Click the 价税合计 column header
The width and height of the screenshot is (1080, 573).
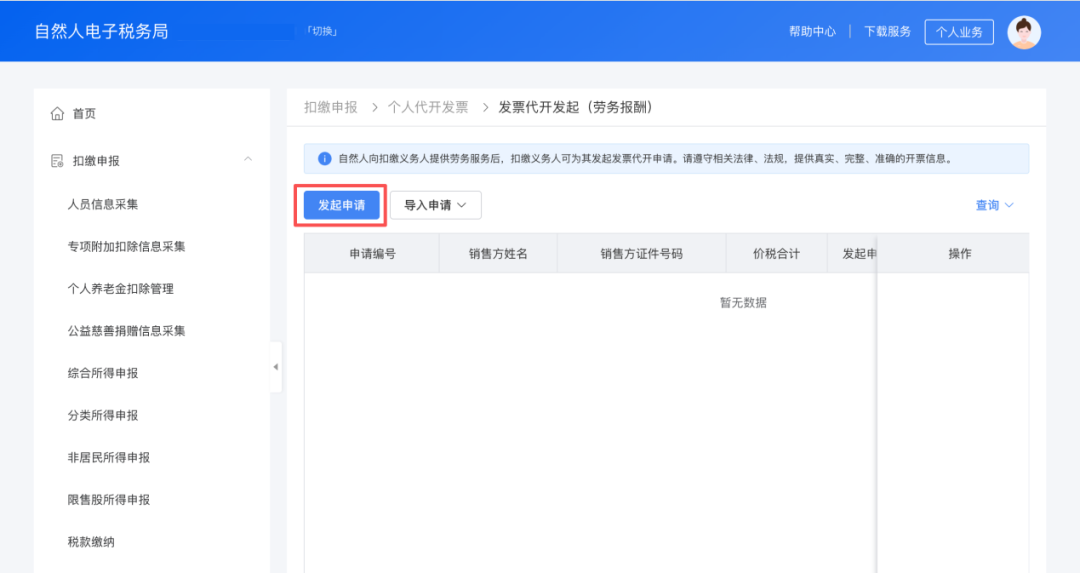(776, 253)
